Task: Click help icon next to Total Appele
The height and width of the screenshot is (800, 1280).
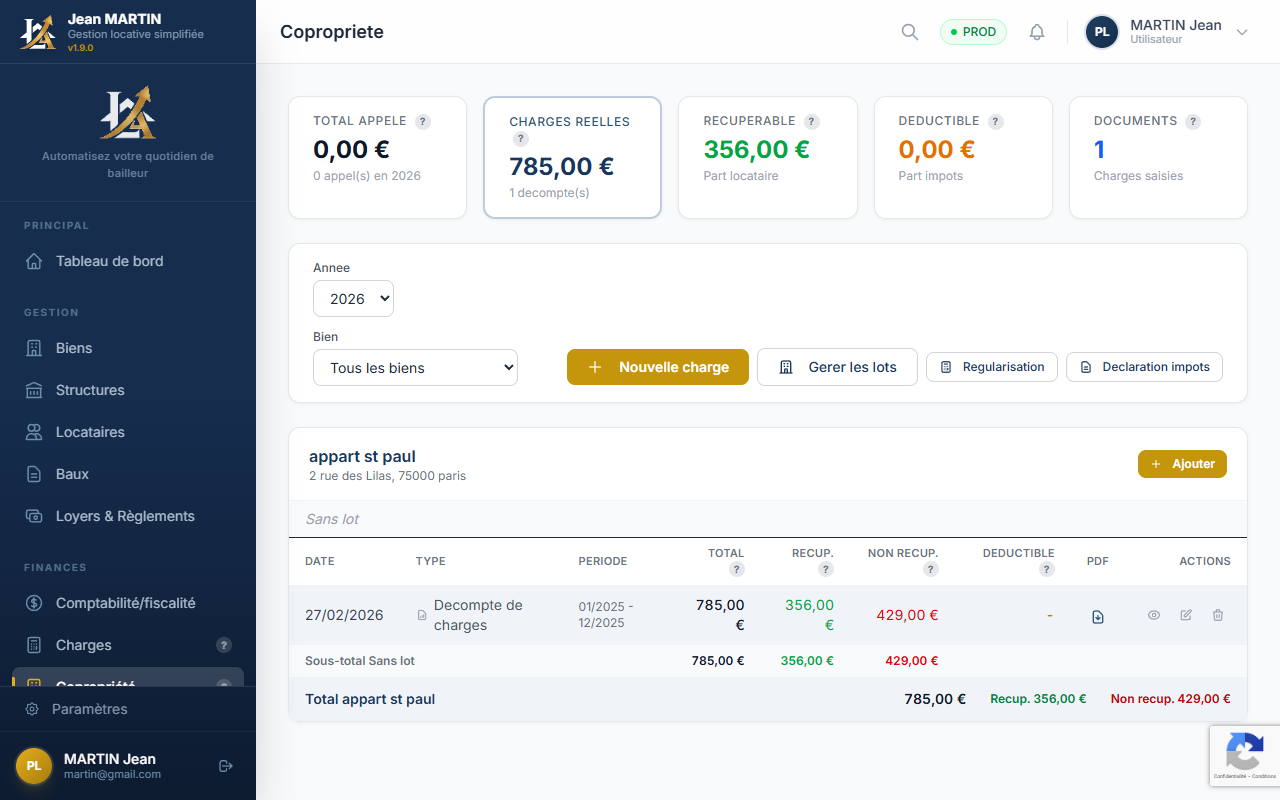Action: click(423, 122)
